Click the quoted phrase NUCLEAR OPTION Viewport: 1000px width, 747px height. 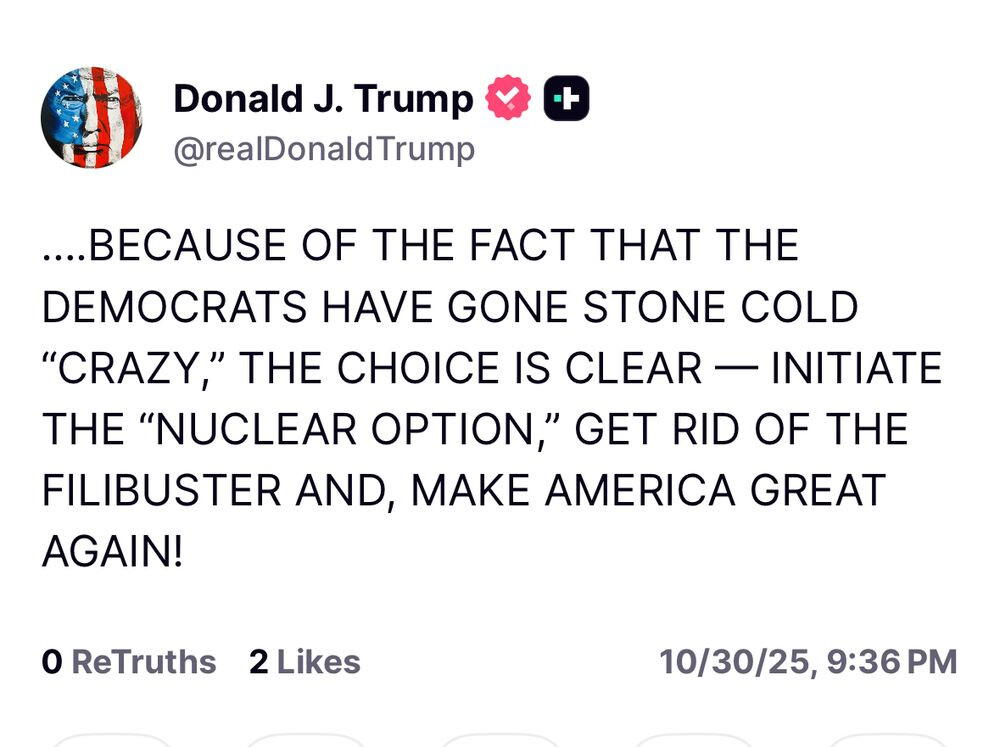click(x=348, y=429)
